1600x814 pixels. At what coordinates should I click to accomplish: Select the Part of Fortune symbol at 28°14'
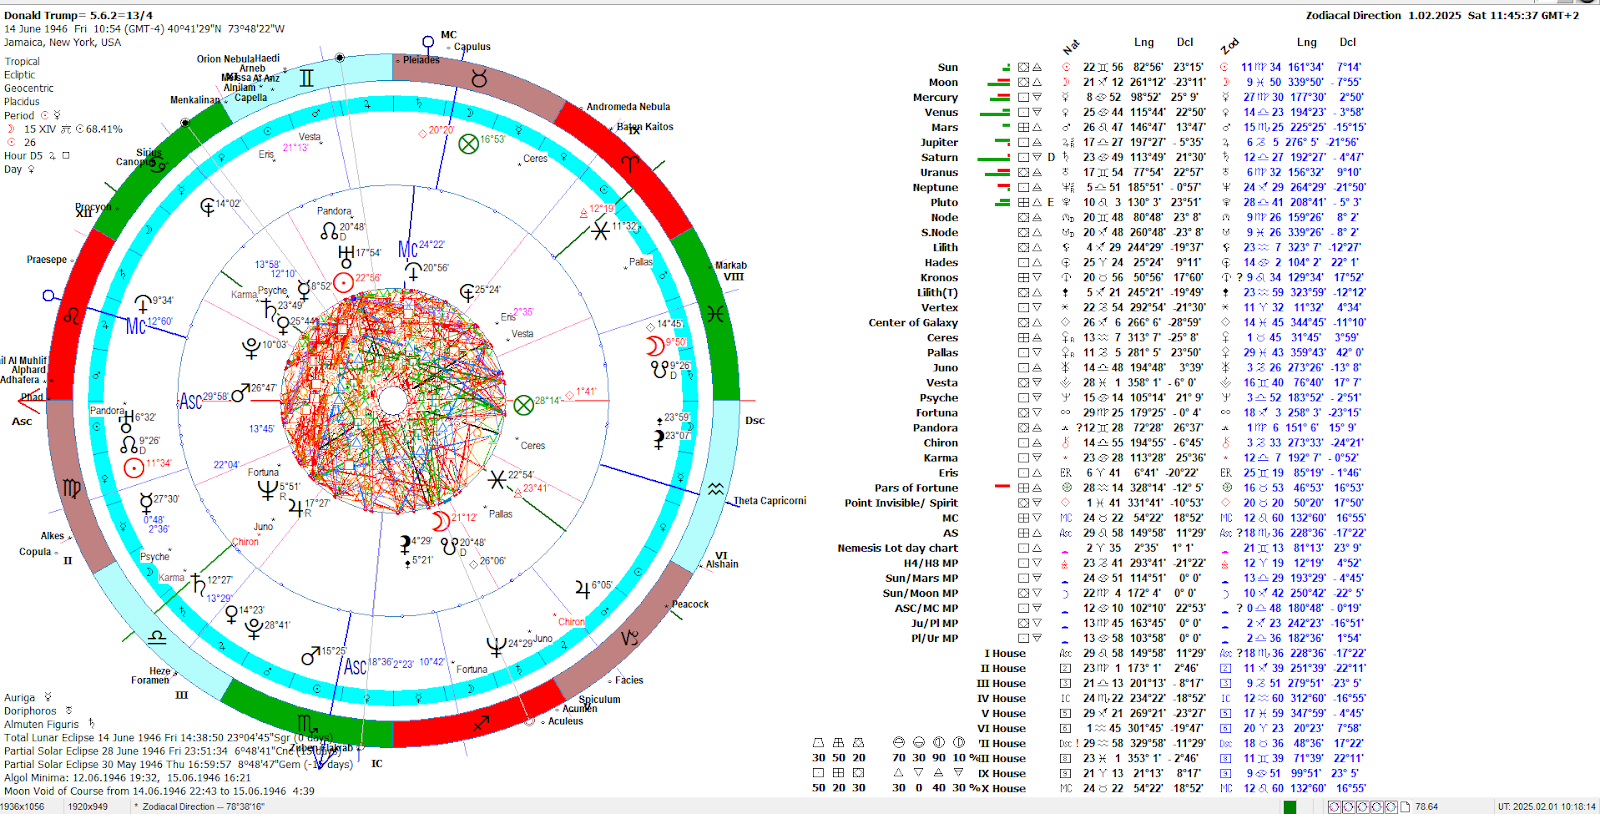point(523,405)
